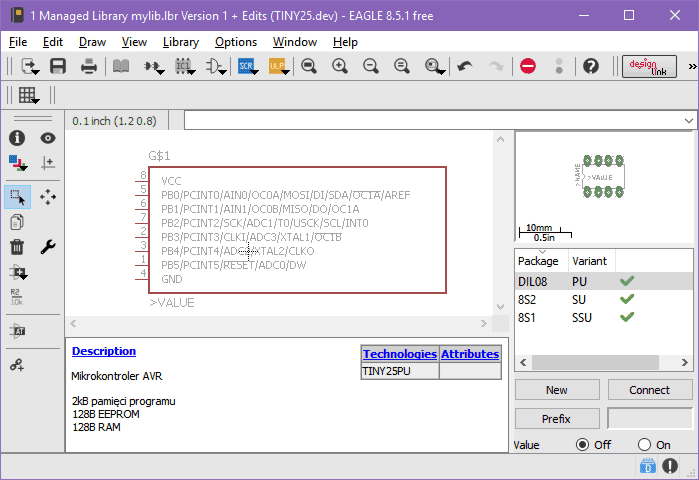699x480 pixels.
Task: Open the Change wrench tool
Action: (x=48, y=247)
